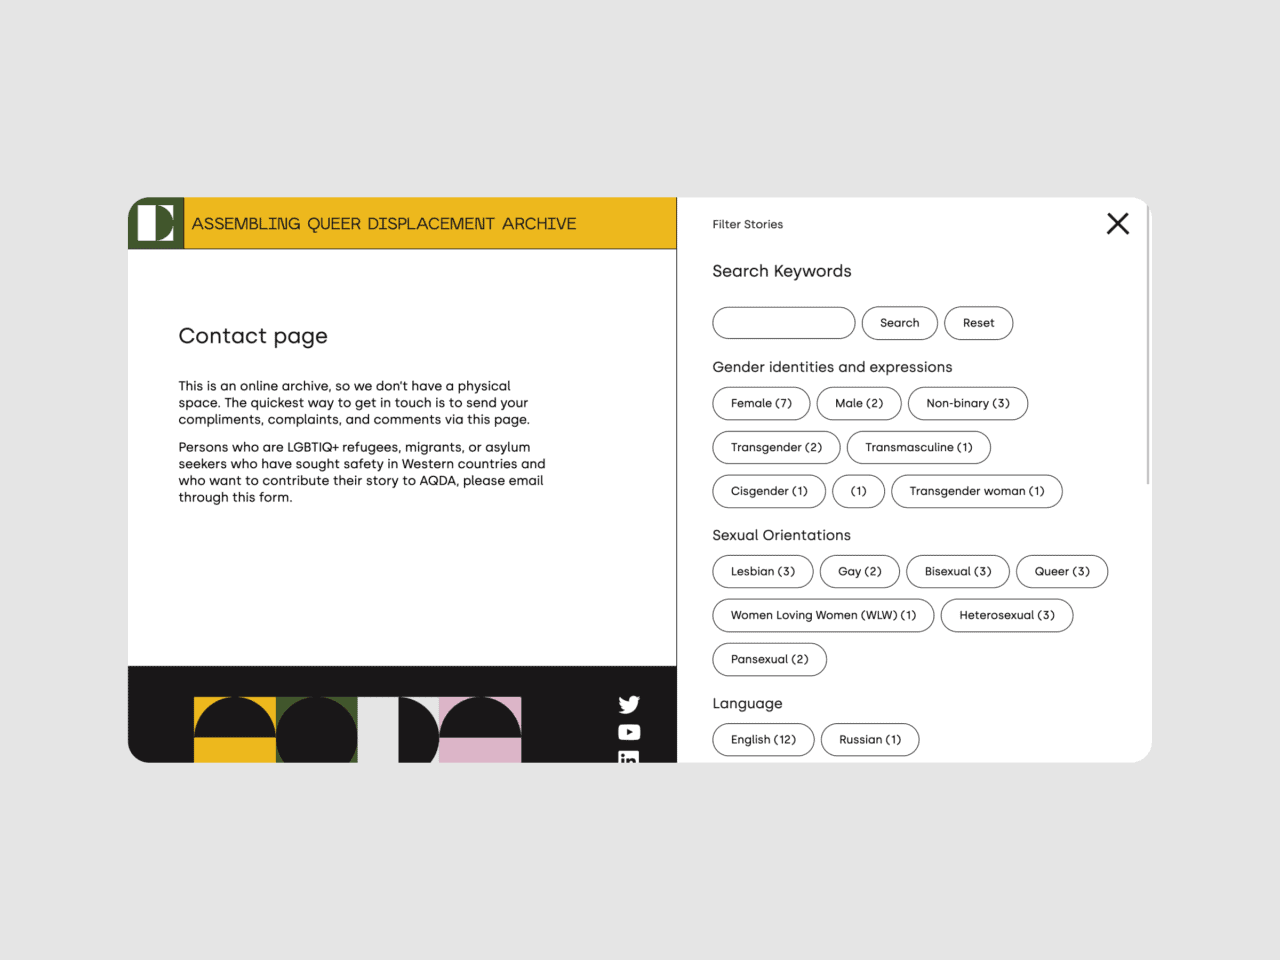1280x960 pixels.
Task: Click the Language section heading
Action: click(747, 703)
